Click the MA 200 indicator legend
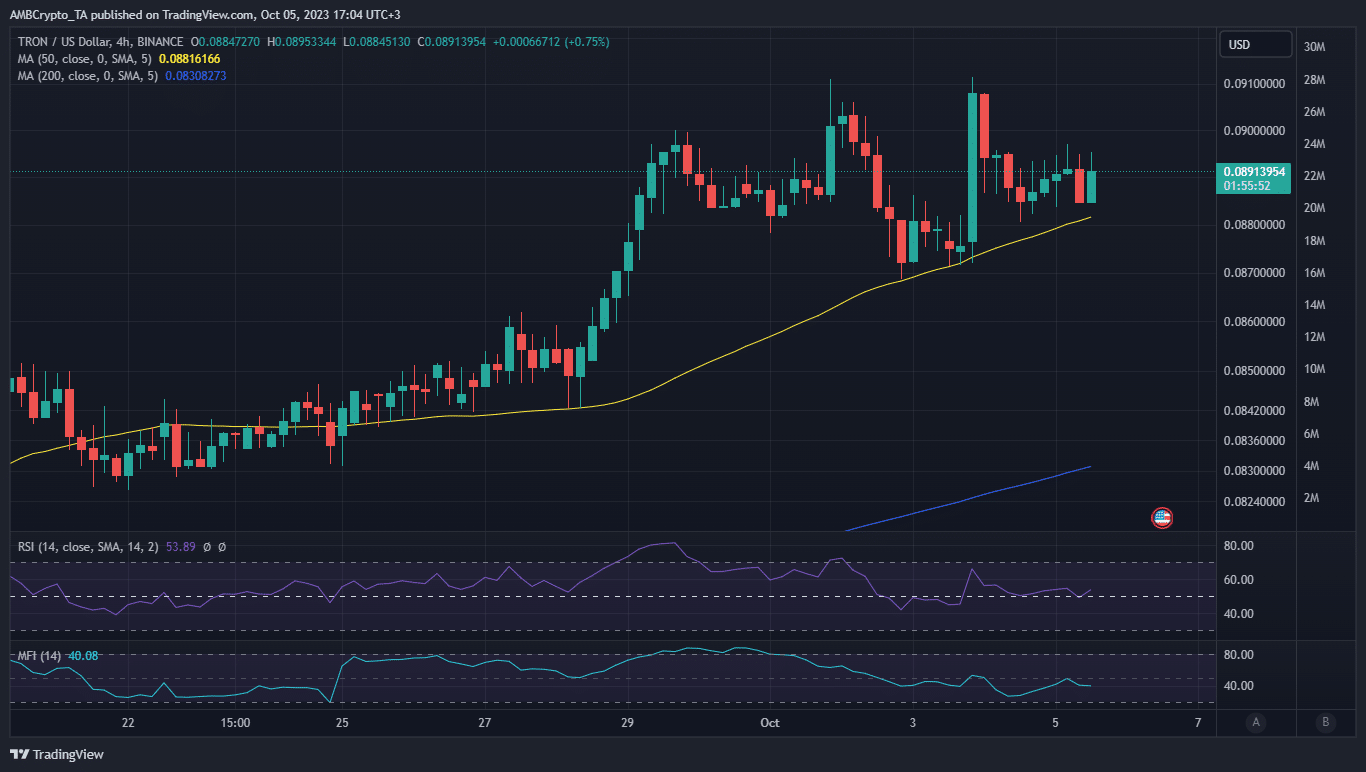Screen dimensions: 1366x772 pos(88,76)
